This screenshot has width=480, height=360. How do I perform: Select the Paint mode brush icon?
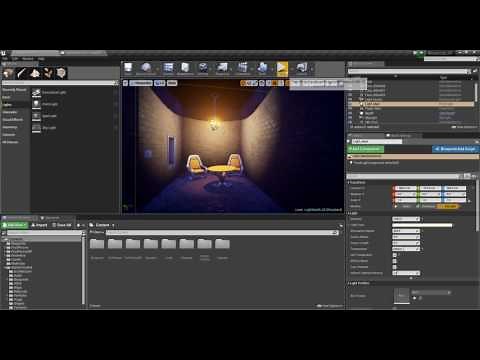pyautogui.click(x=22, y=73)
